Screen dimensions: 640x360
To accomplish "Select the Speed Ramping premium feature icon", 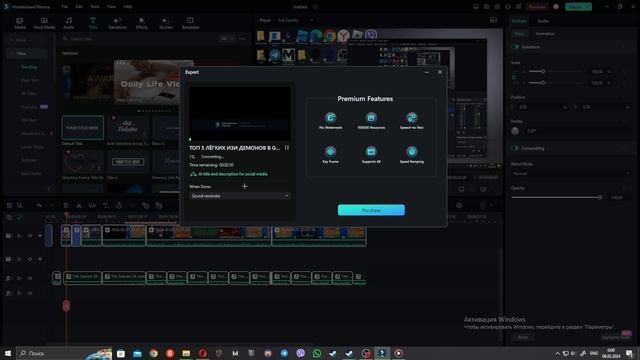I will (411, 151).
